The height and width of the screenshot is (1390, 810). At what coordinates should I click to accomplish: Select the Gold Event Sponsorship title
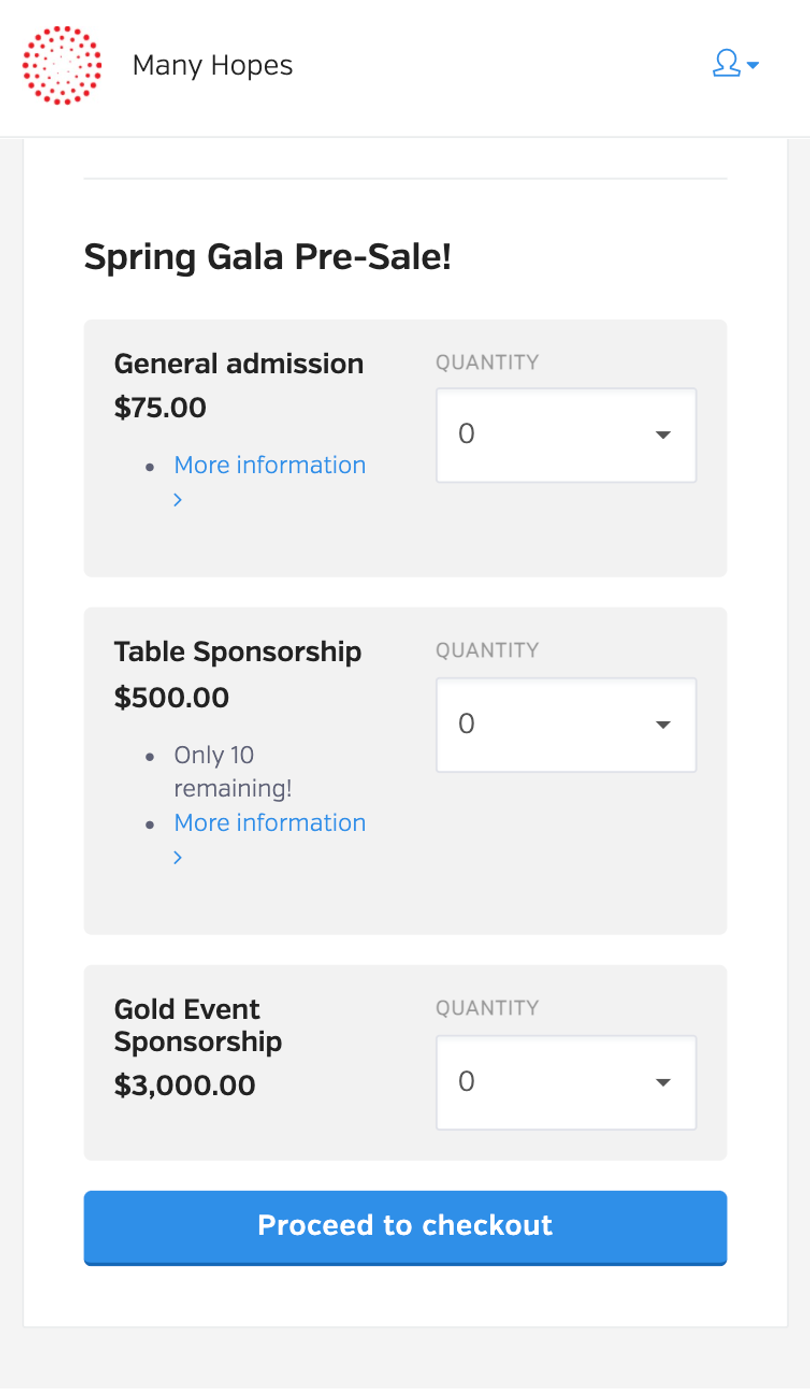click(198, 1025)
